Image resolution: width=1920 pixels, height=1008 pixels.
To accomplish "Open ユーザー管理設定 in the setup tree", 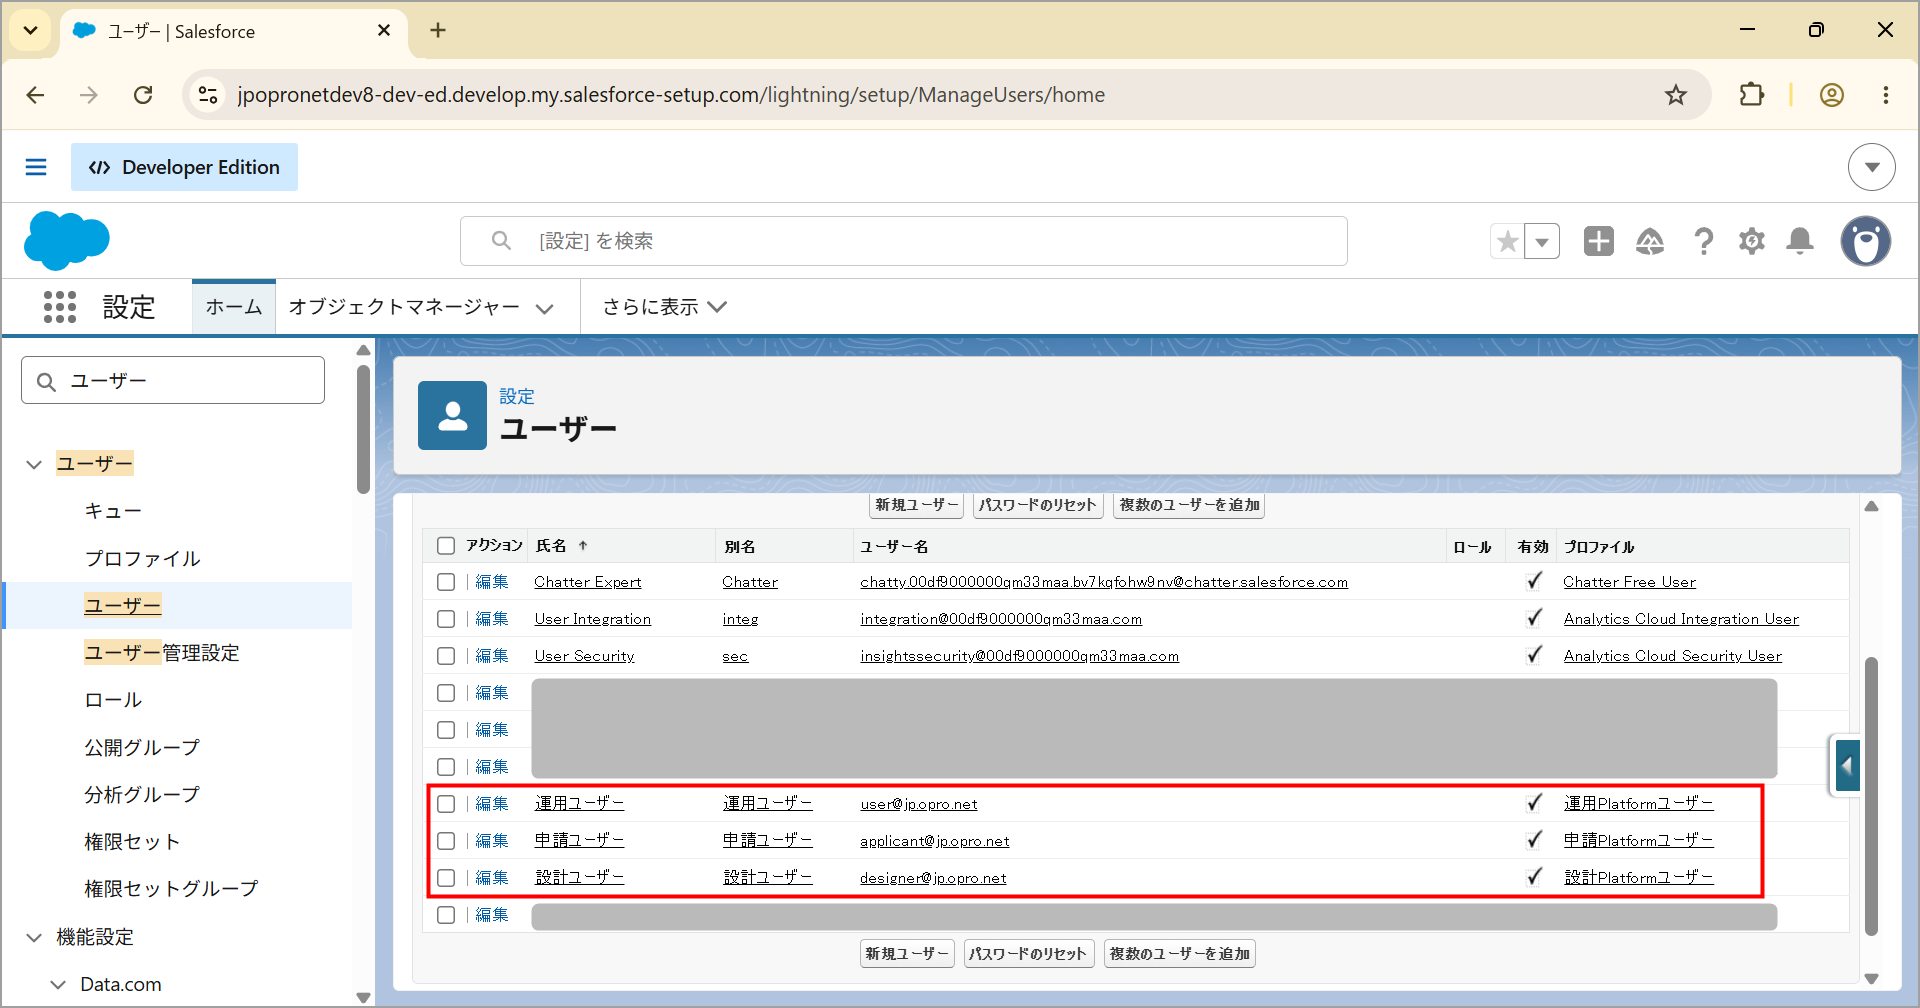I will click(162, 653).
